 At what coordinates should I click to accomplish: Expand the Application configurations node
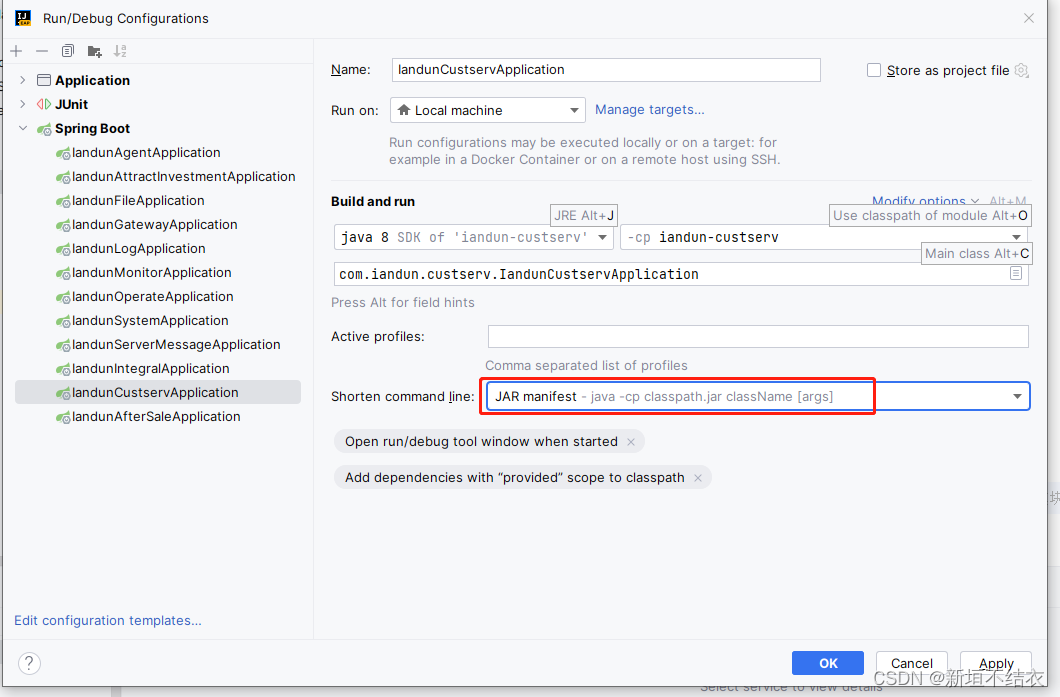23,80
